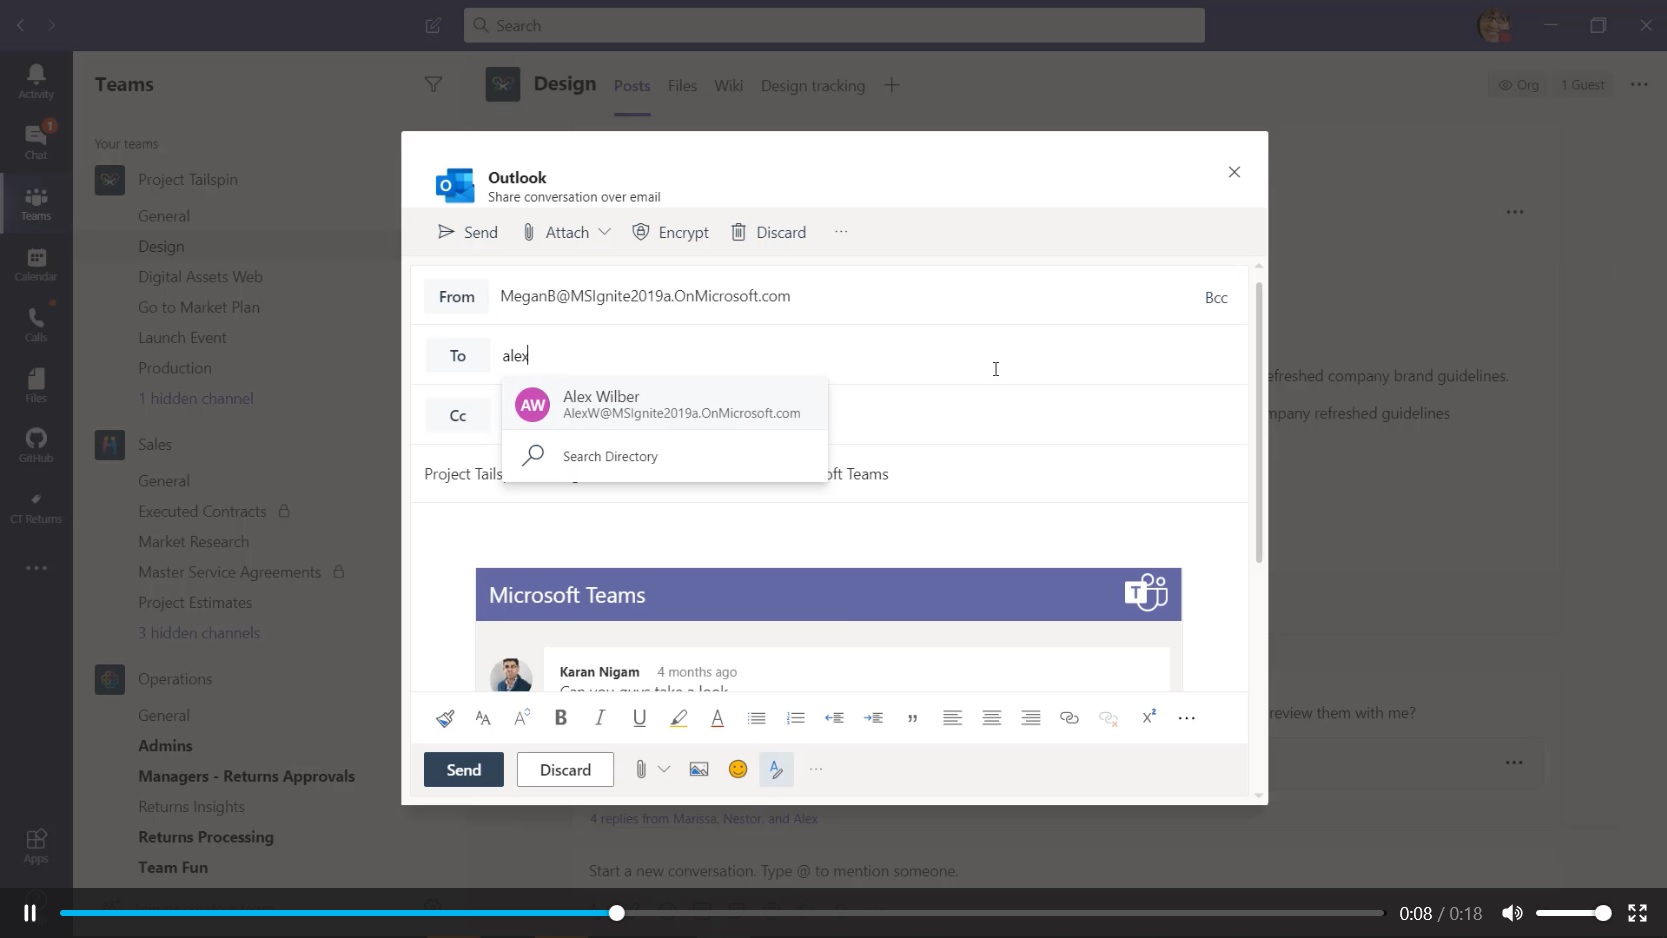Insert pictures inline using image icon

pyautogui.click(x=699, y=769)
